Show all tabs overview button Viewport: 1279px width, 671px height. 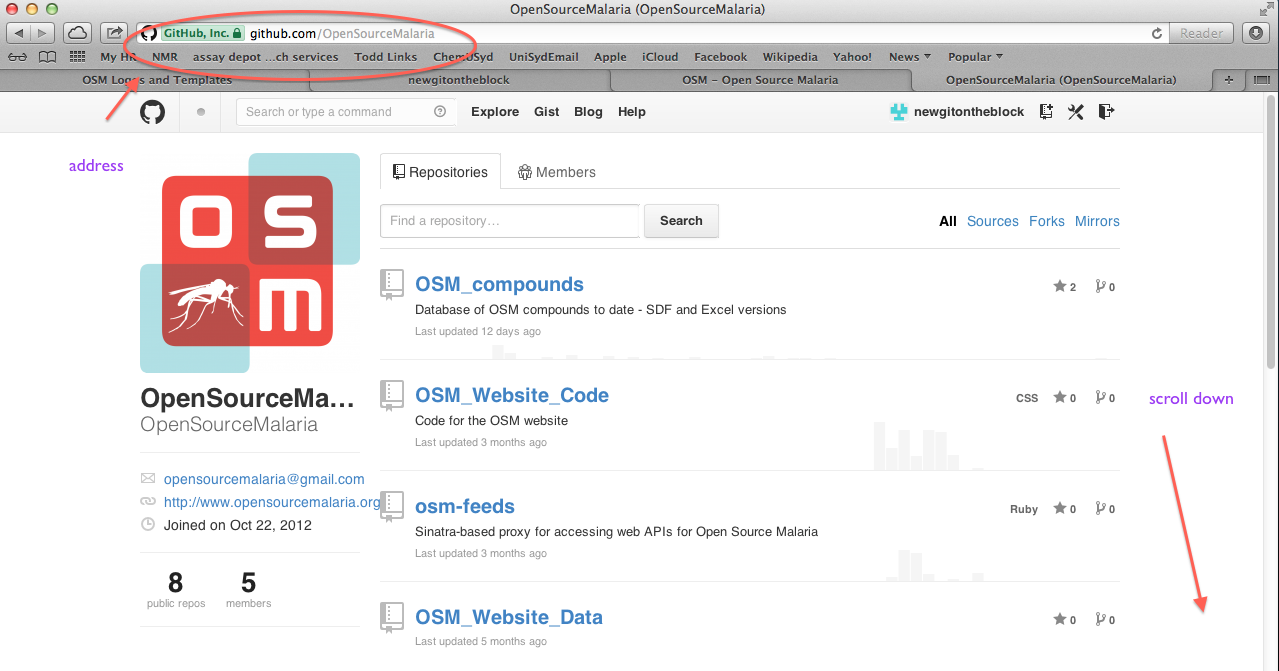click(x=1261, y=80)
